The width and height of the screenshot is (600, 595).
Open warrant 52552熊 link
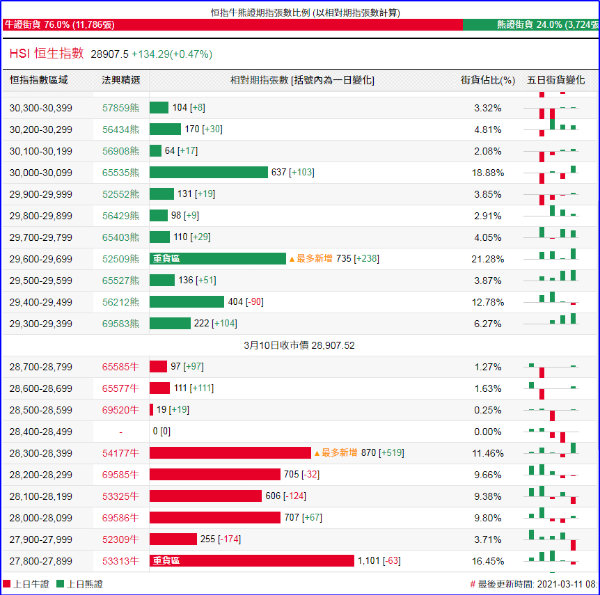pos(121,194)
